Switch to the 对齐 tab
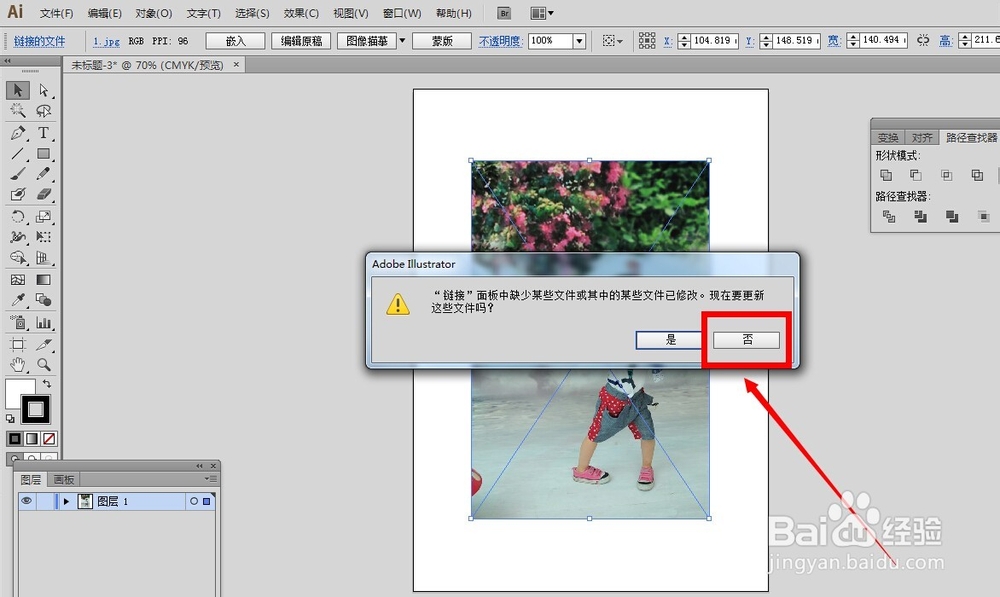The height and width of the screenshot is (597, 1000). [922, 138]
